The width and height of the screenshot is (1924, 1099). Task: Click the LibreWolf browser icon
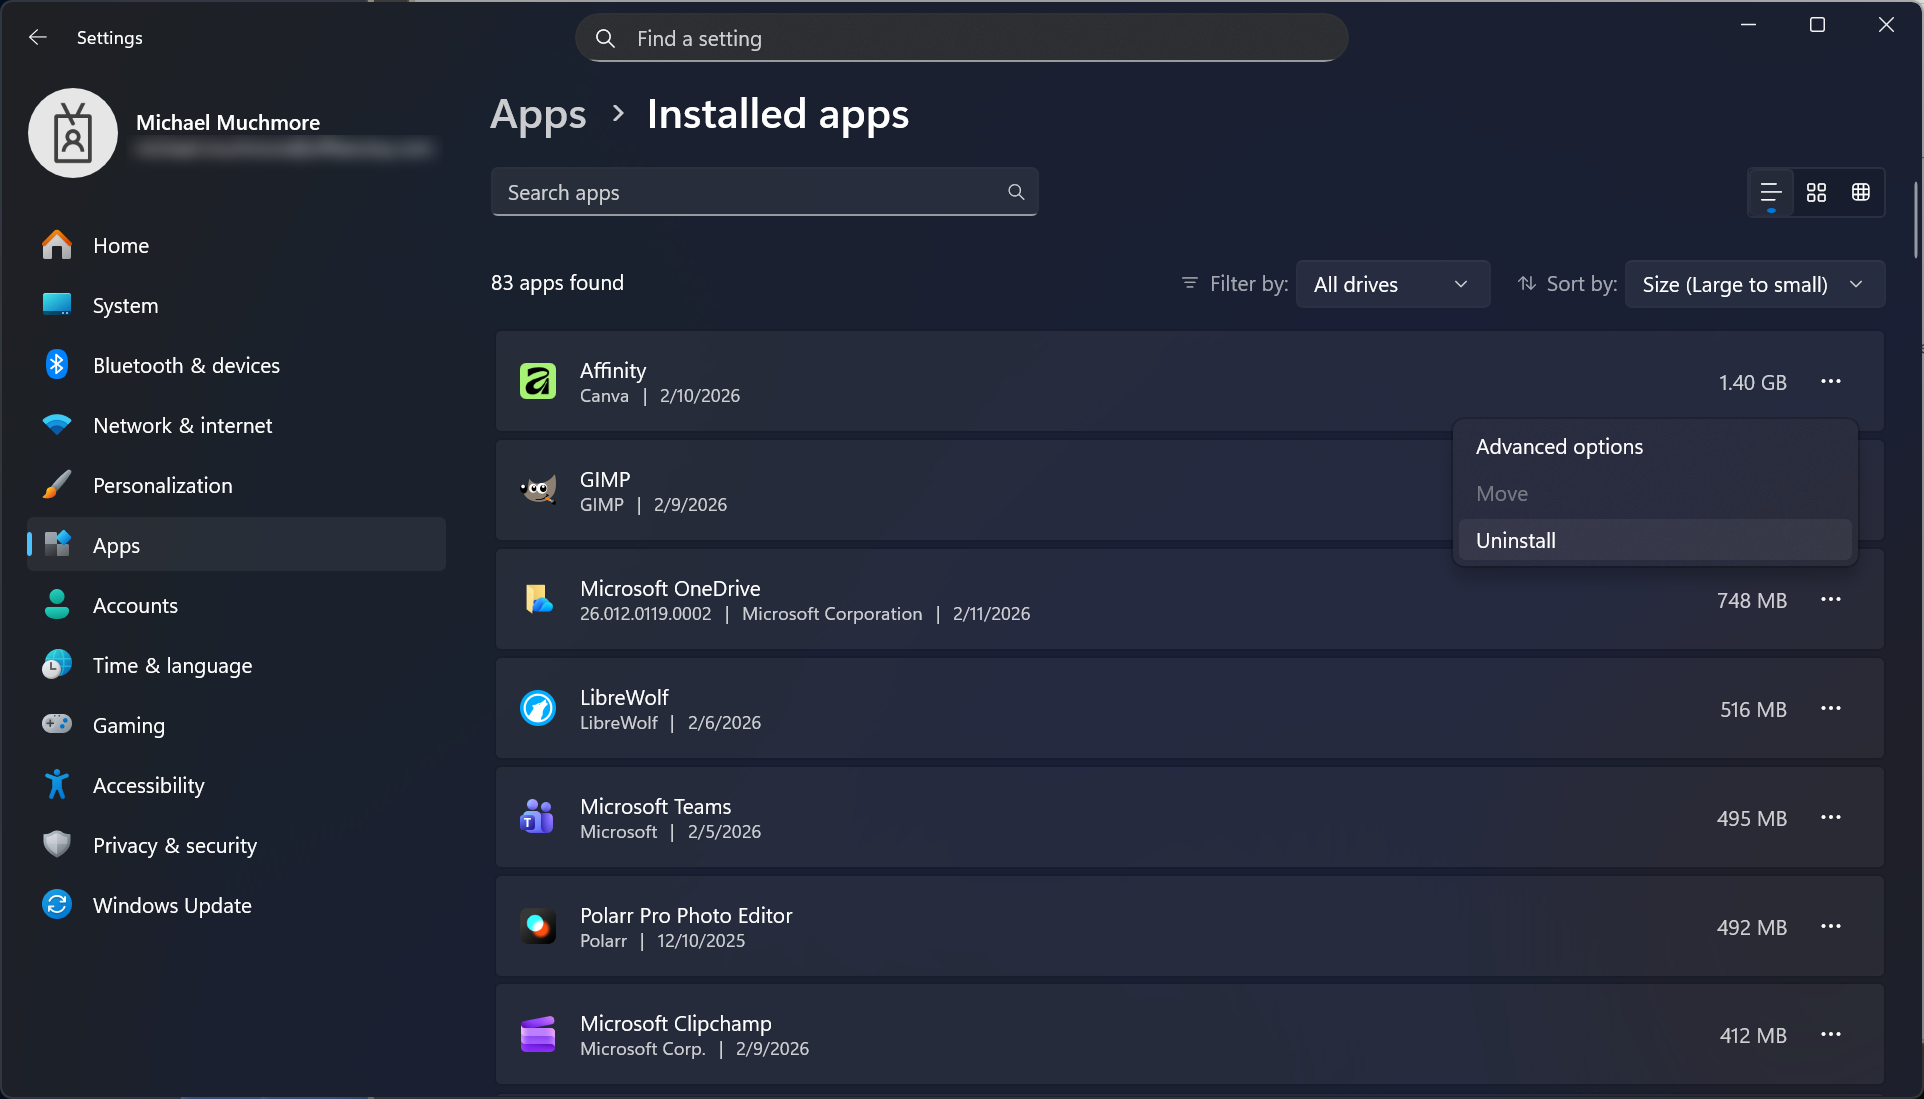[x=537, y=708]
